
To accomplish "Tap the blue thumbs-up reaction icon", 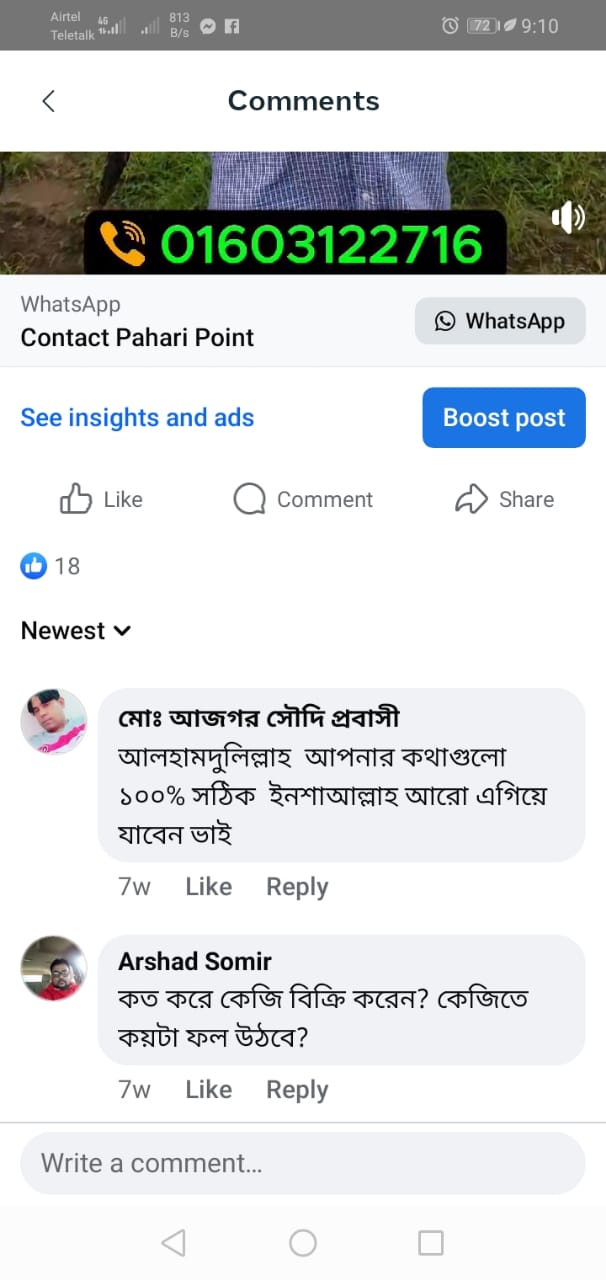I will [x=32, y=566].
